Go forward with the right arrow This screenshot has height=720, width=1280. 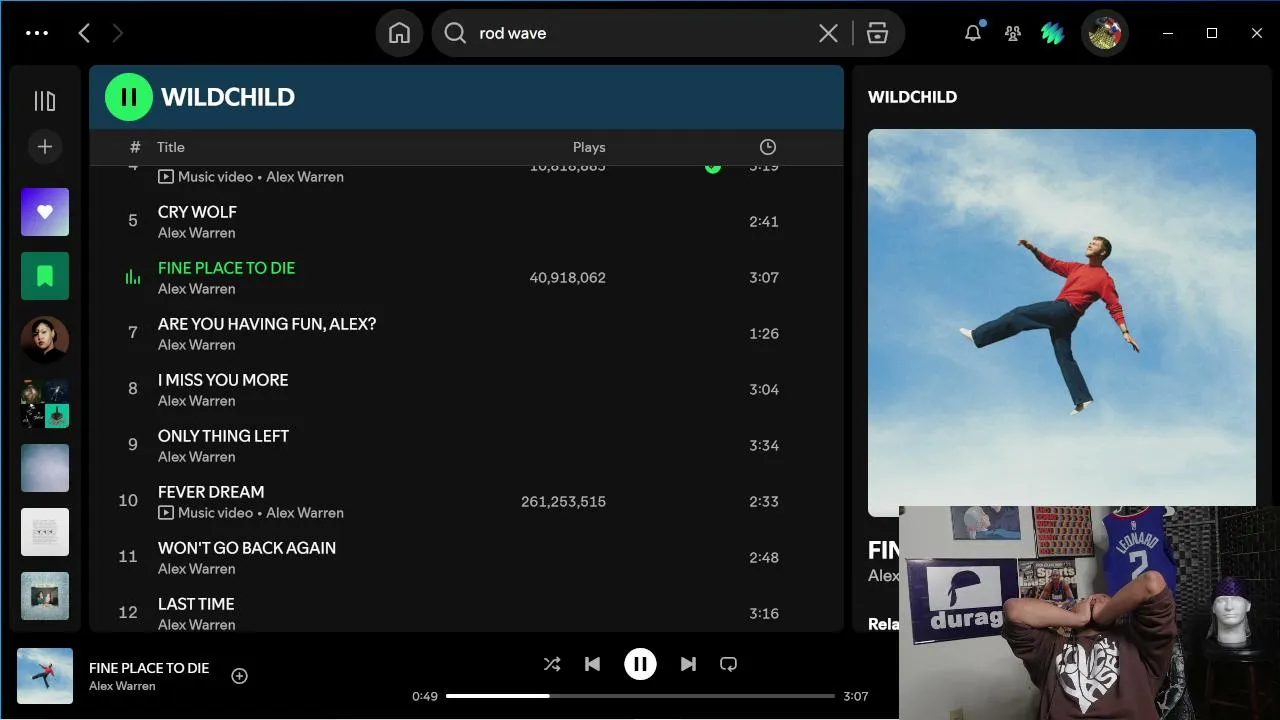point(117,33)
